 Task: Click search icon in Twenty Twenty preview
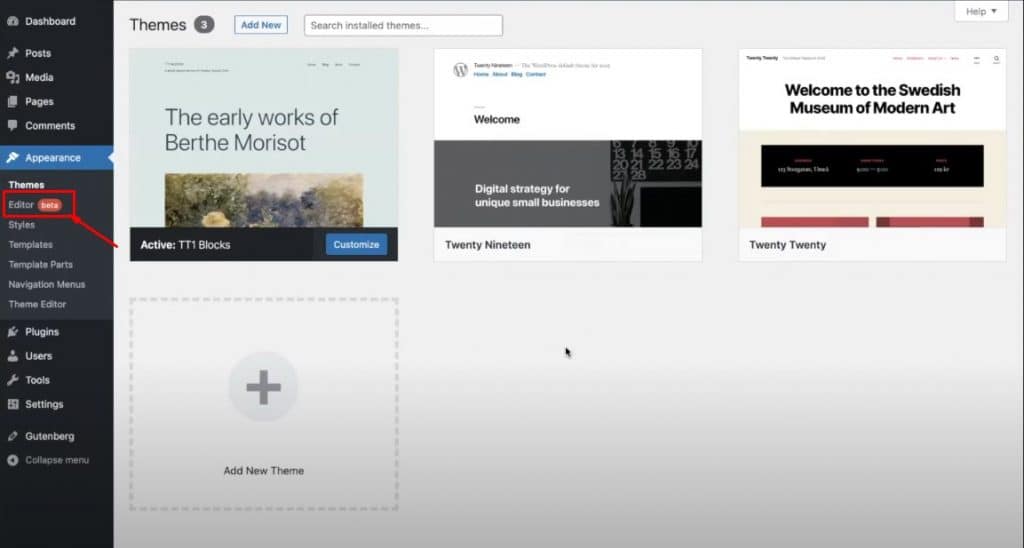[997, 59]
